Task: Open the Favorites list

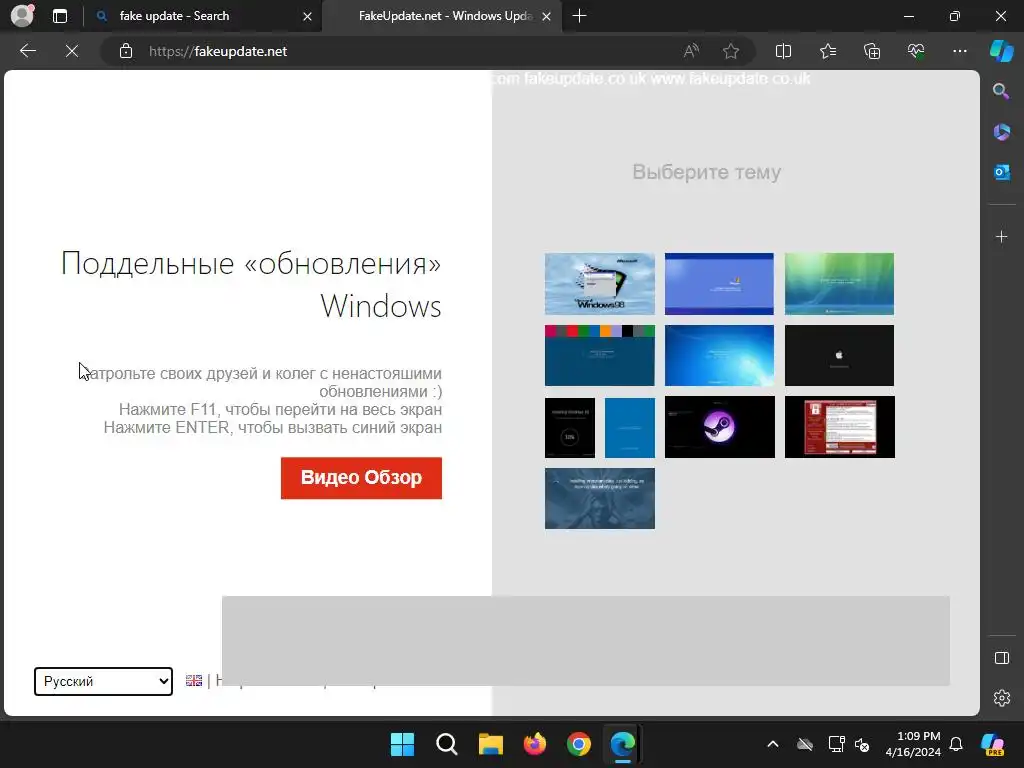Action: point(827,51)
